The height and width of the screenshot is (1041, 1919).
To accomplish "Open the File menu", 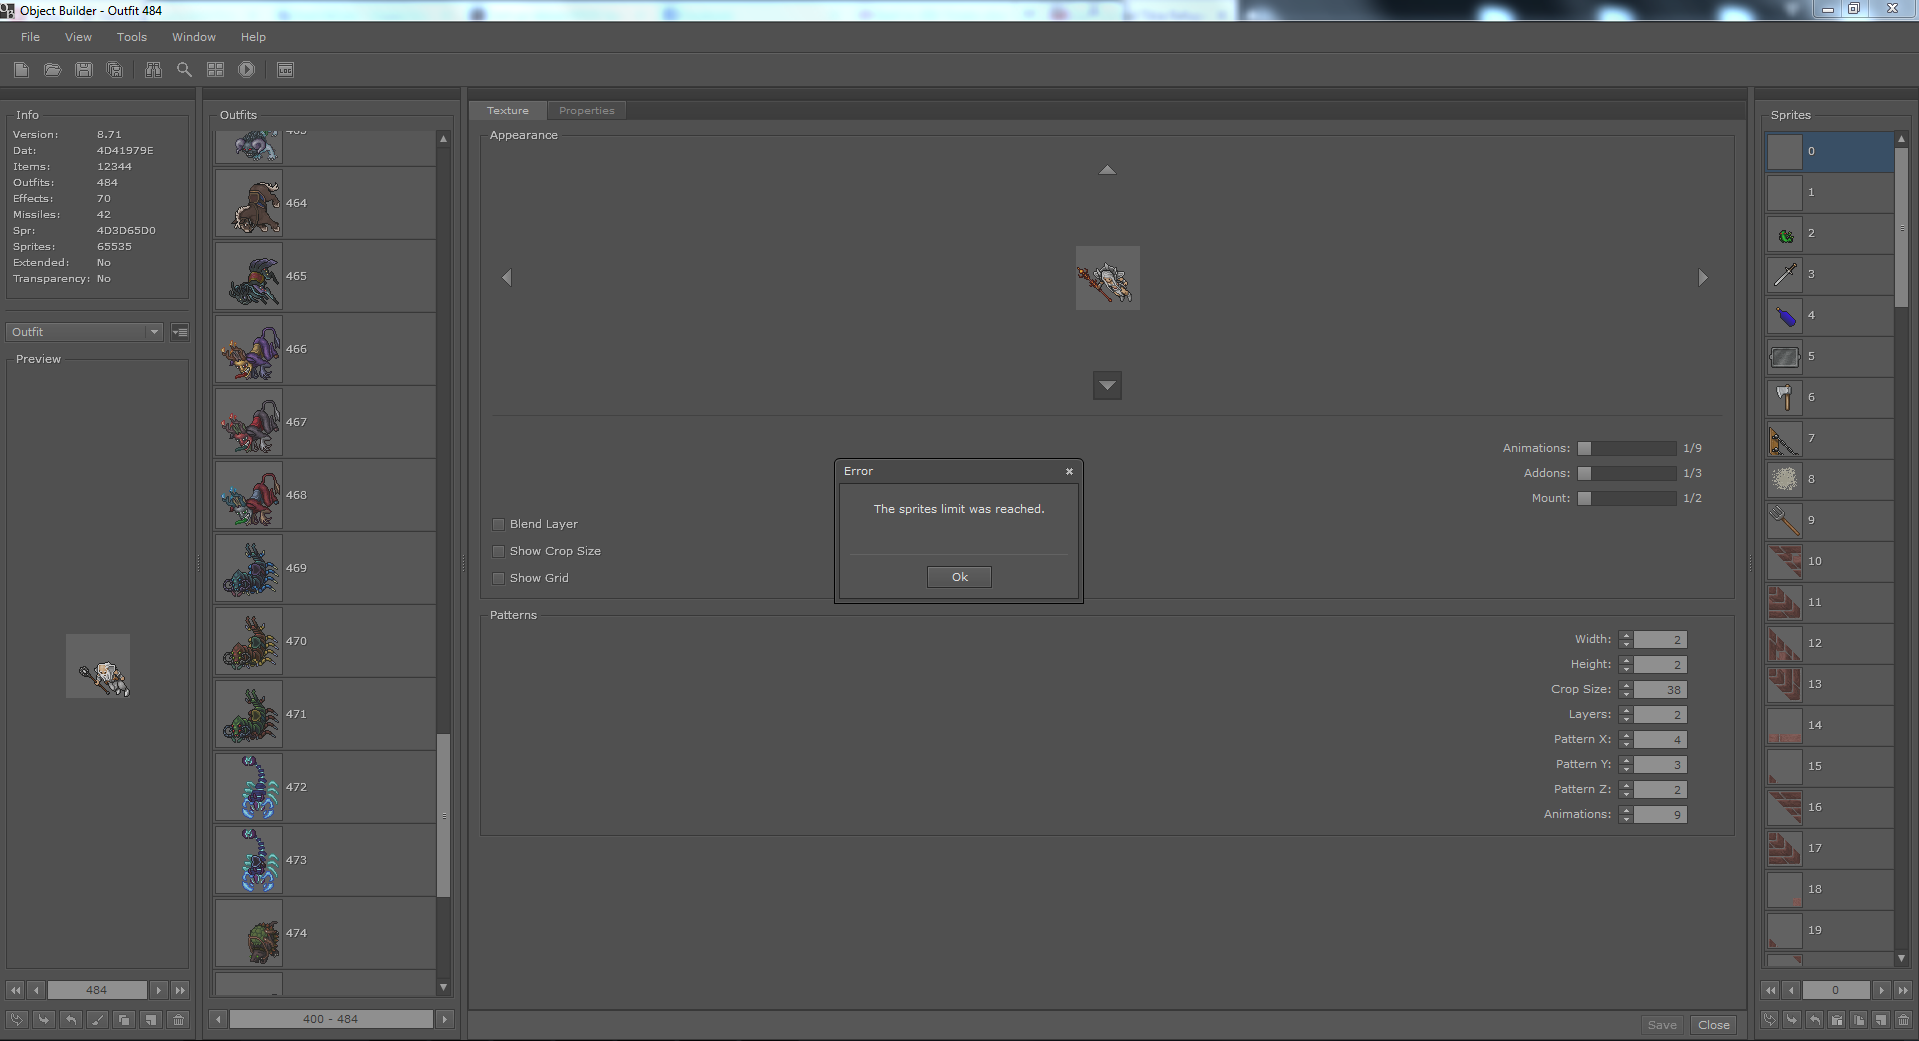I will tap(31, 37).
